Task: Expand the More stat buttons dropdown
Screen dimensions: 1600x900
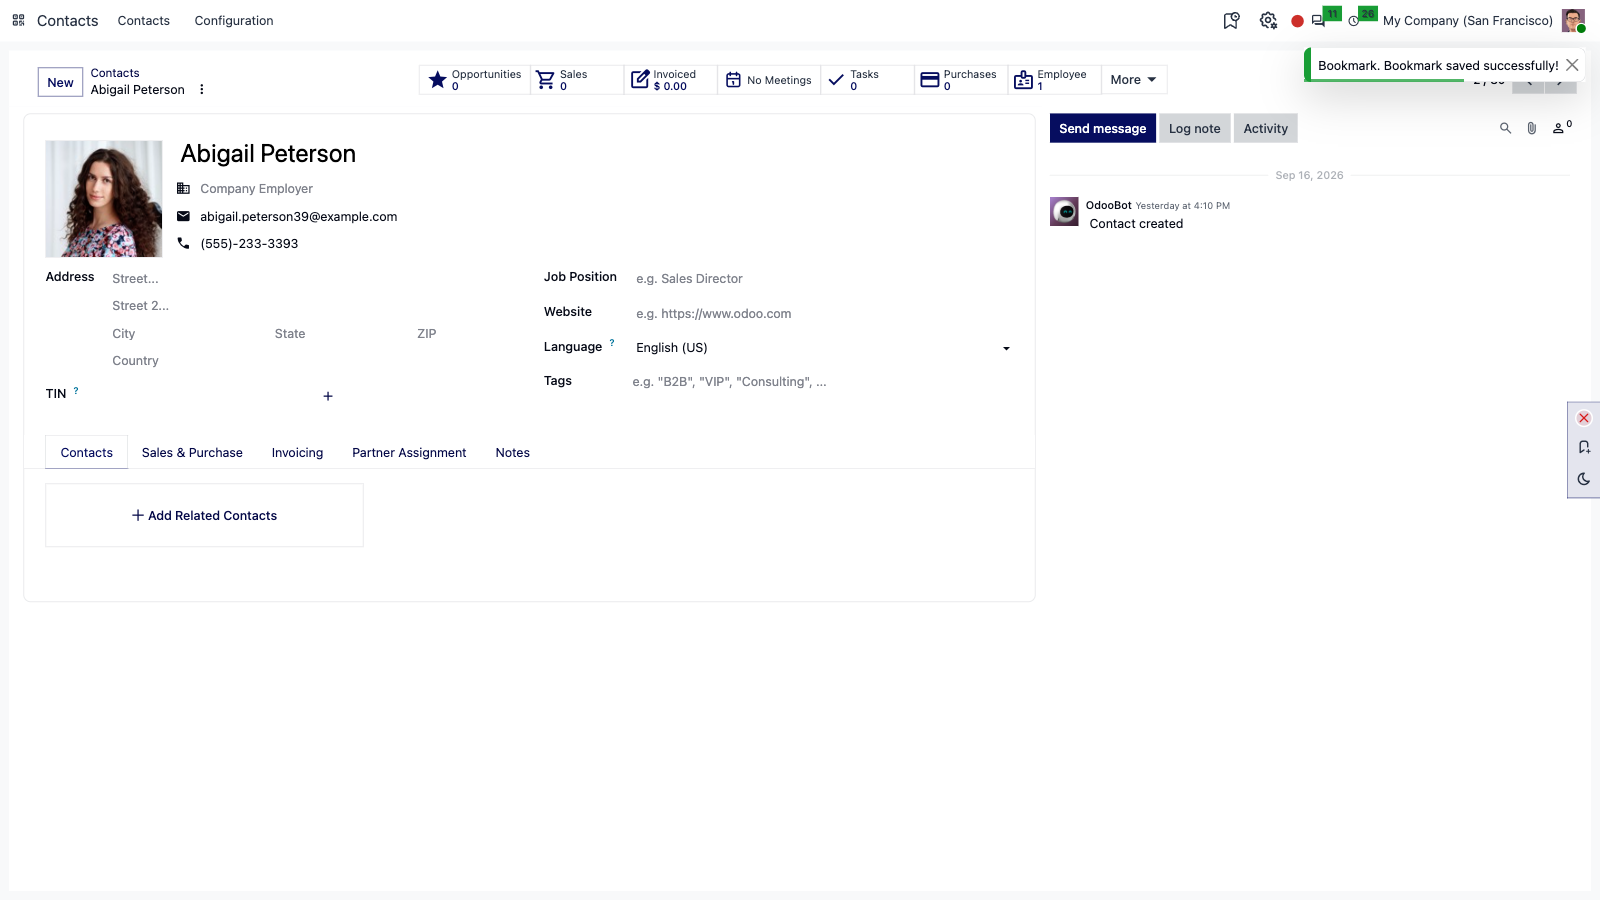Action: 1134,80
